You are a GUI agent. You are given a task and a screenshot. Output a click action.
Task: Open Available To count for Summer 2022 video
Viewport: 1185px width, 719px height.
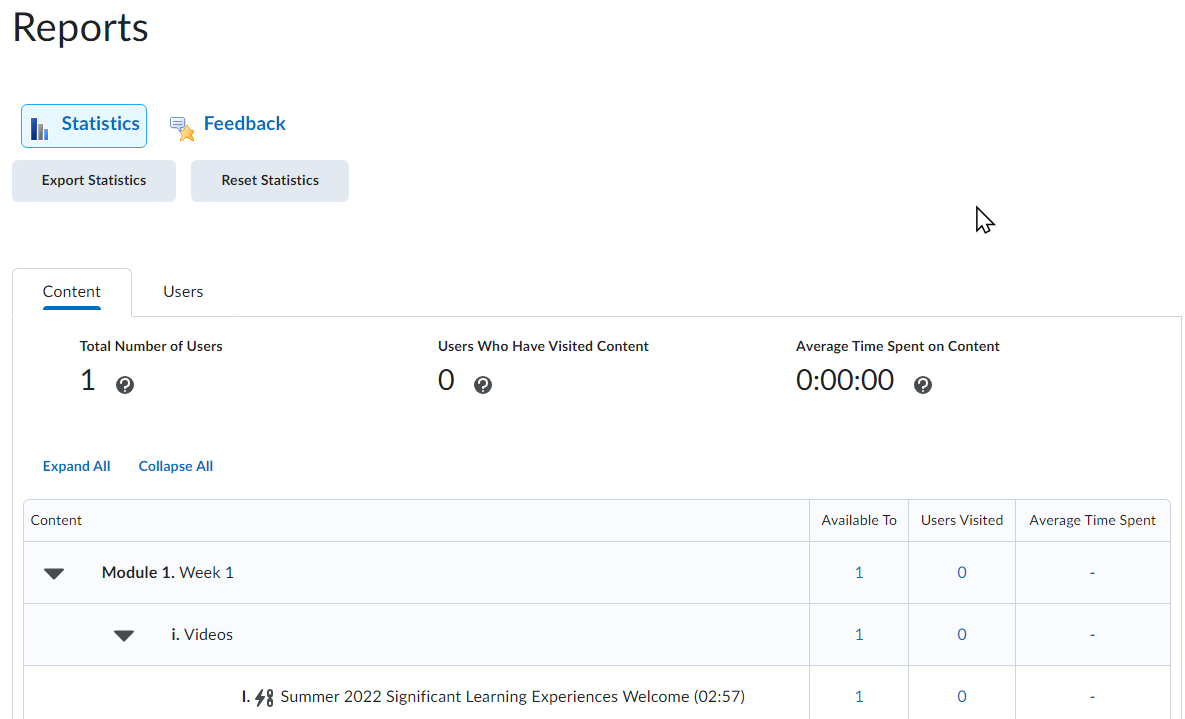click(x=859, y=697)
